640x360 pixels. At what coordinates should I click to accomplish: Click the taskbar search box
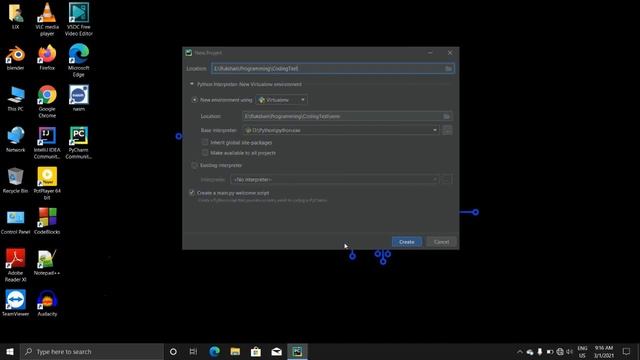(92, 351)
